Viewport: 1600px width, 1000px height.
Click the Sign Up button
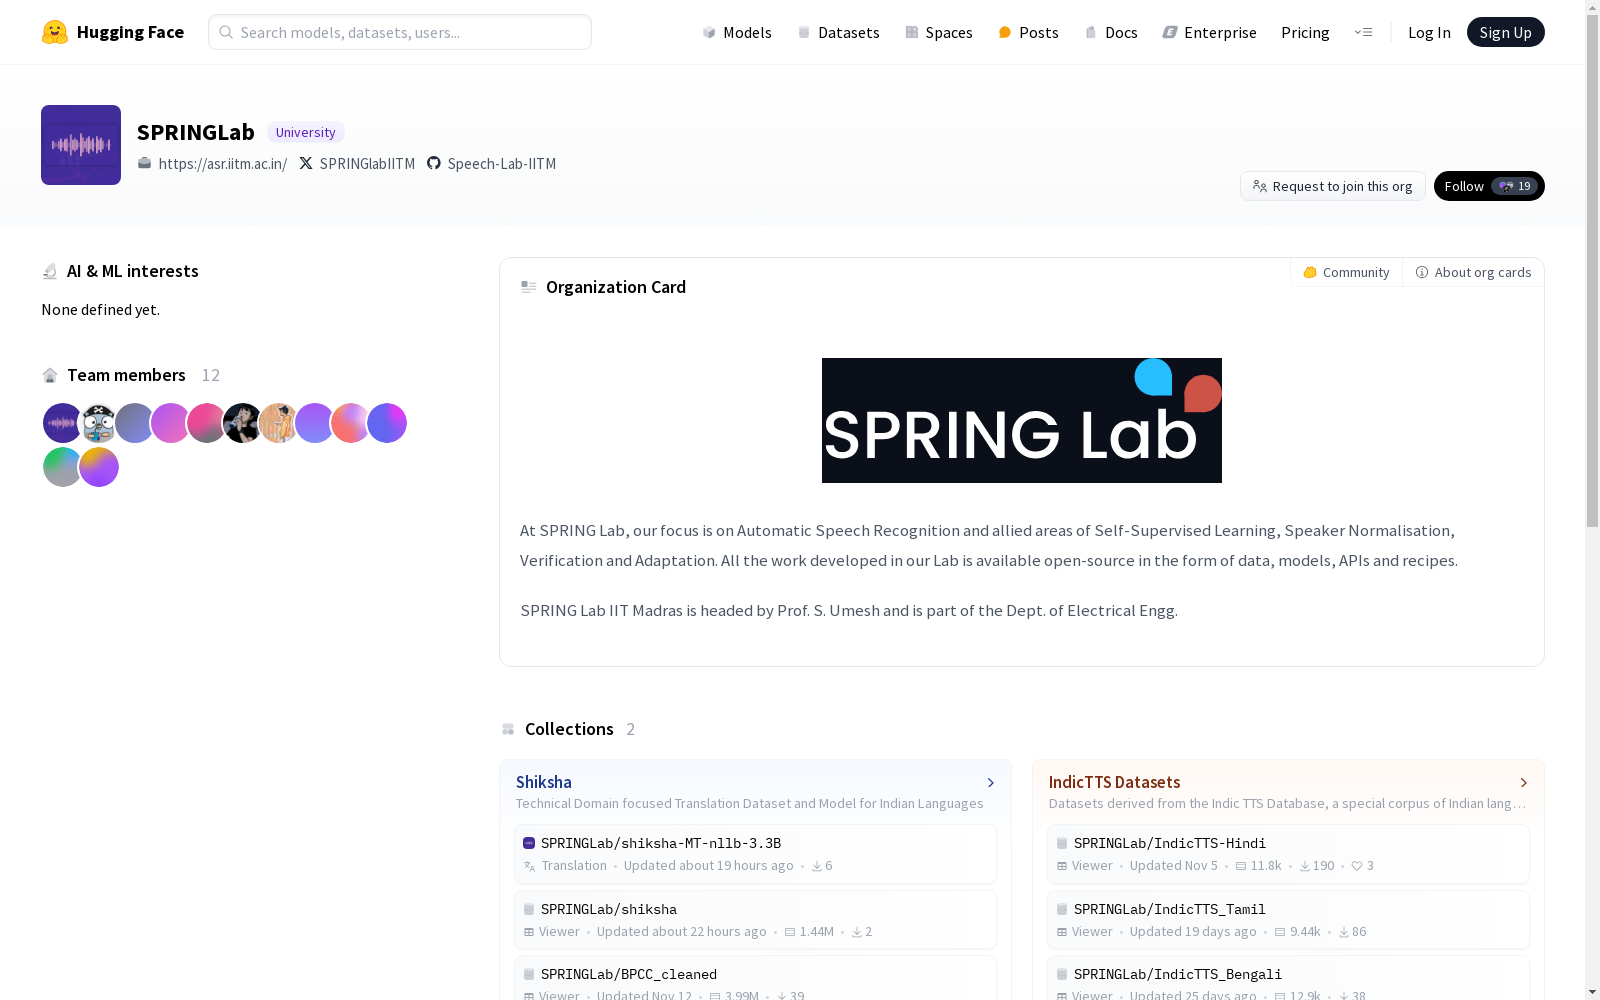(x=1505, y=32)
